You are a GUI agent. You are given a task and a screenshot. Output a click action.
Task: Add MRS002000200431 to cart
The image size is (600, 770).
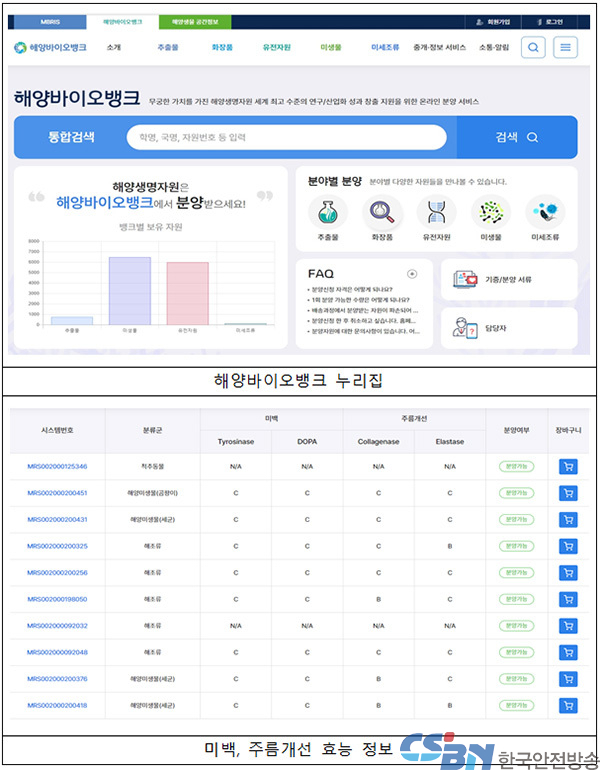click(568, 520)
